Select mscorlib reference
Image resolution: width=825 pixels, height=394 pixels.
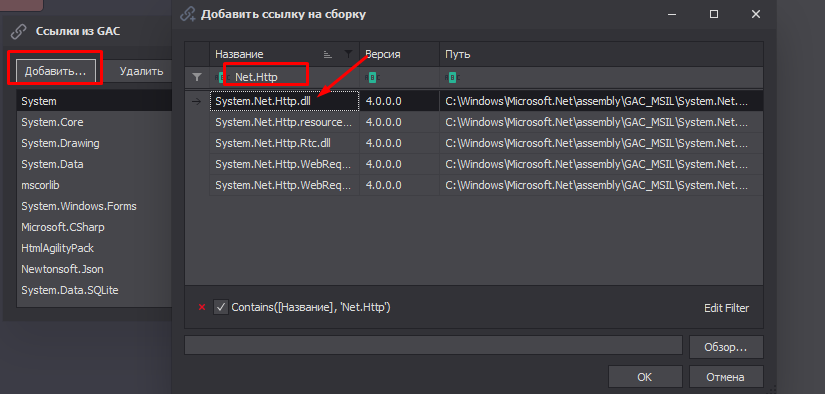(94, 185)
